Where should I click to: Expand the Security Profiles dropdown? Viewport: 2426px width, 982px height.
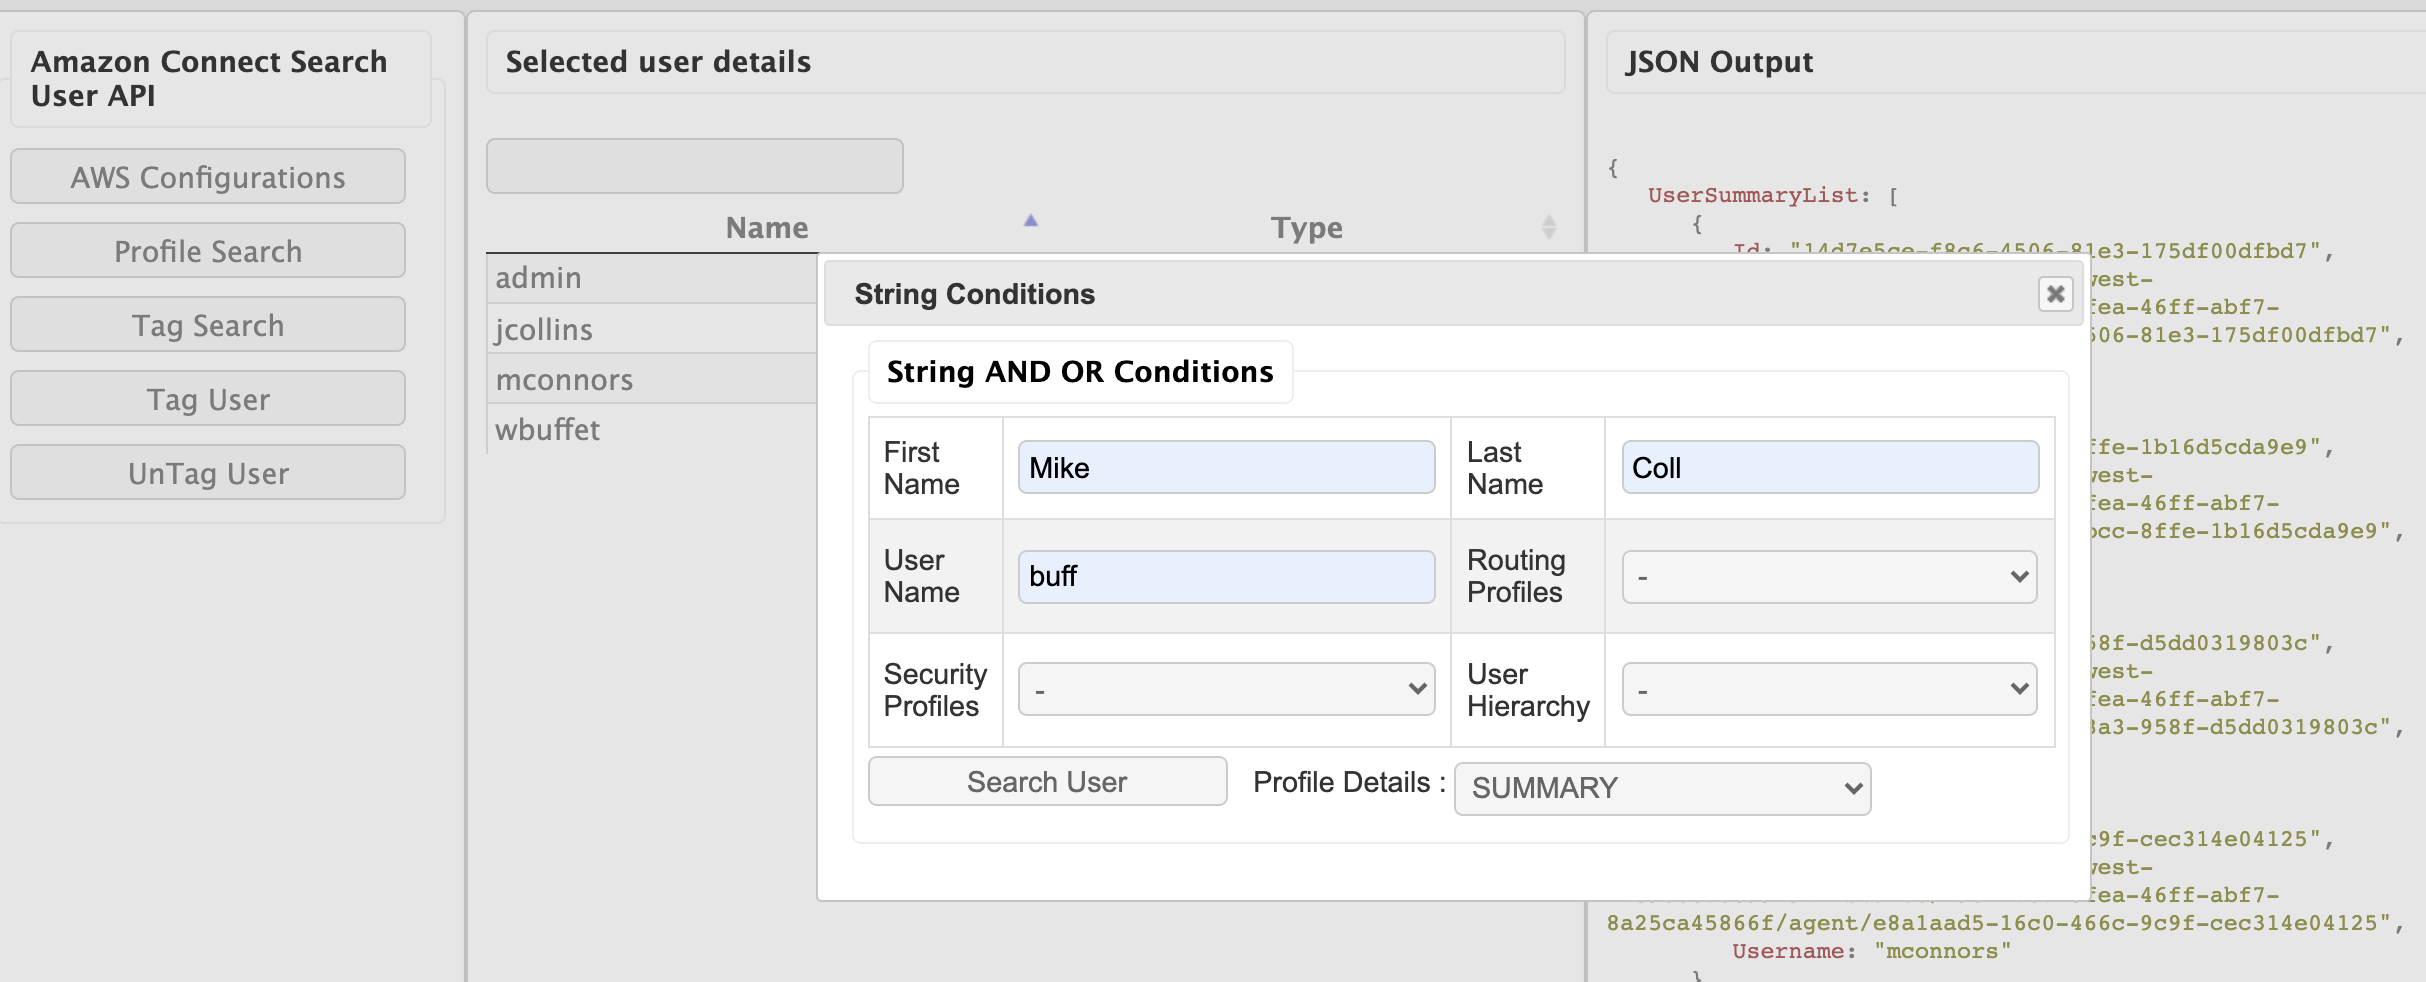click(x=1226, y=689)
